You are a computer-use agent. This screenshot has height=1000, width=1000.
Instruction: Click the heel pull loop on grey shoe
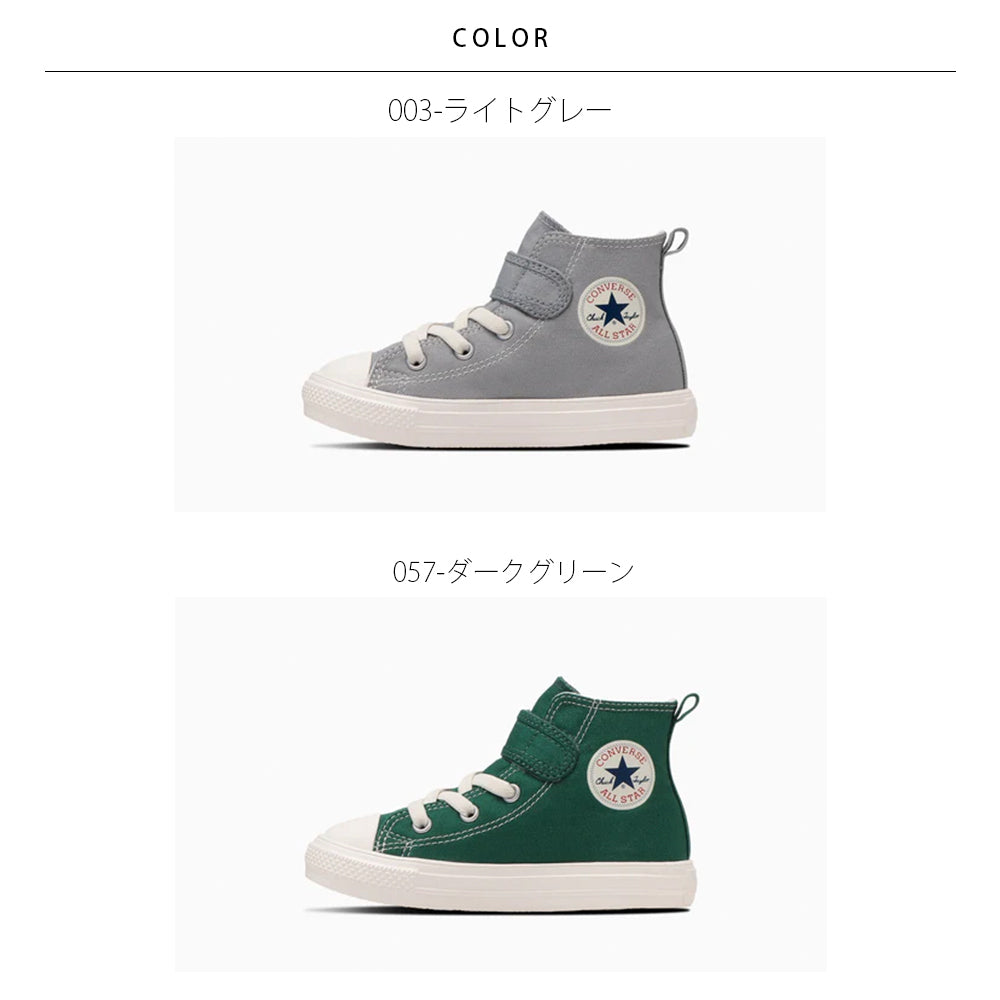coord(676,240)
